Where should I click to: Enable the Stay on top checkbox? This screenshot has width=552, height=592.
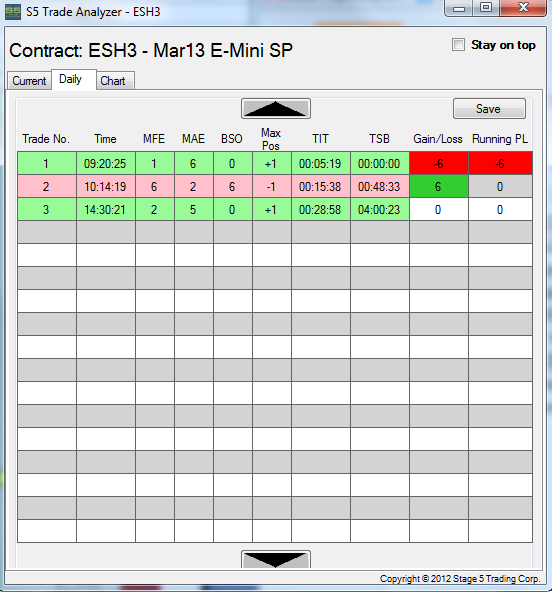[458, 45]
